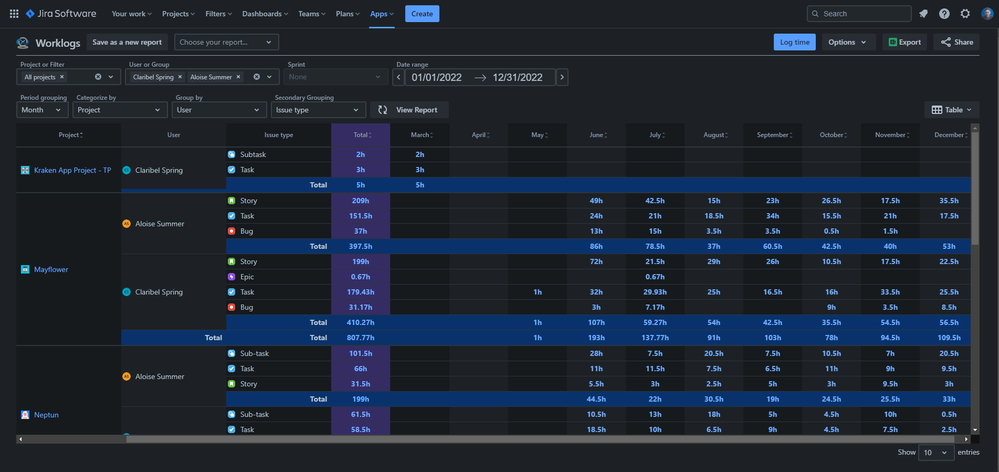Viewport: 999px width, 472px height.
Task: Open the Kraken App Project - TP link
Action: (x=73, y=170)
